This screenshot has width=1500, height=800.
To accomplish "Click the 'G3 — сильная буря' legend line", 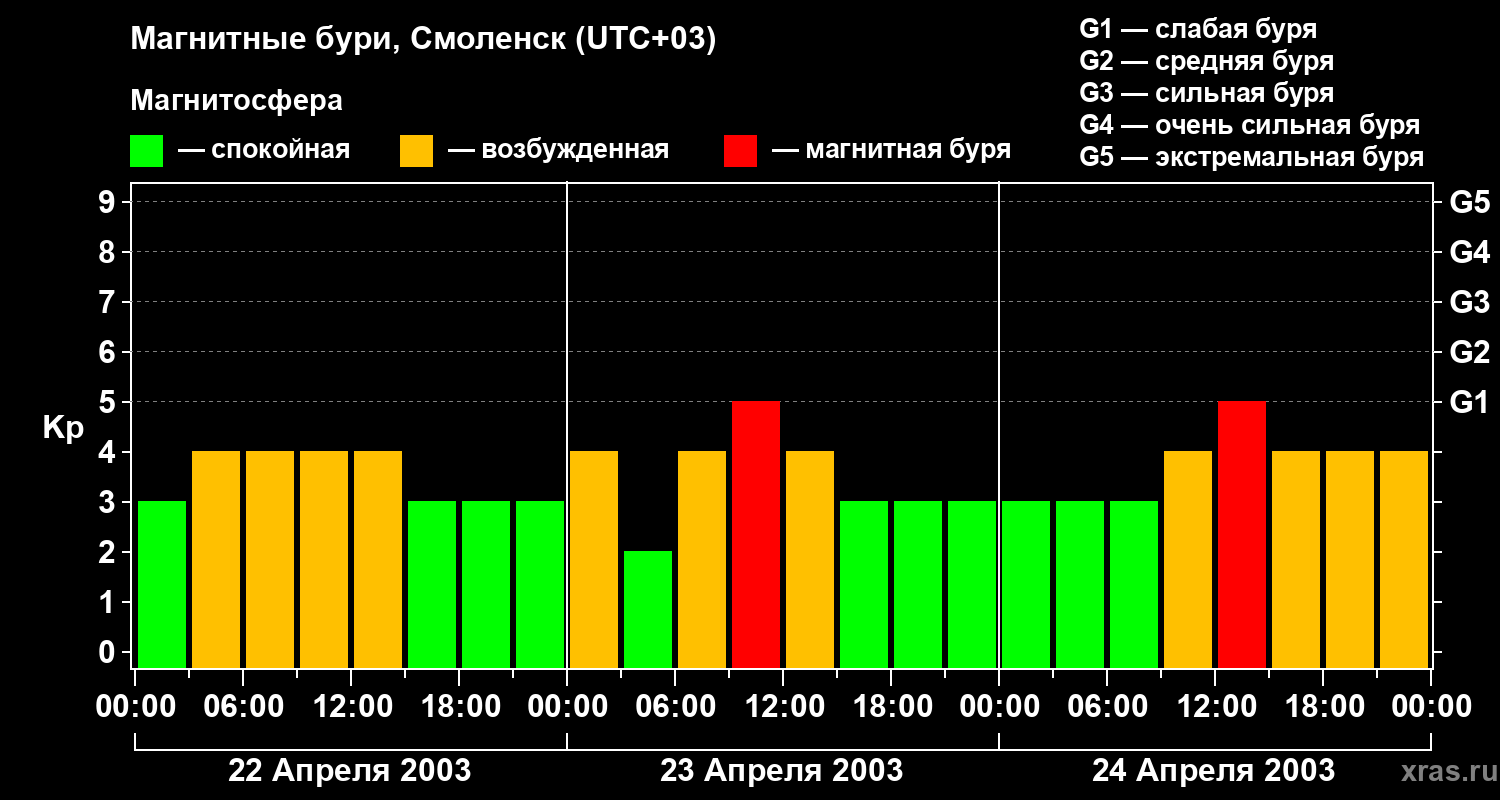I will (x=1207, y=93).
